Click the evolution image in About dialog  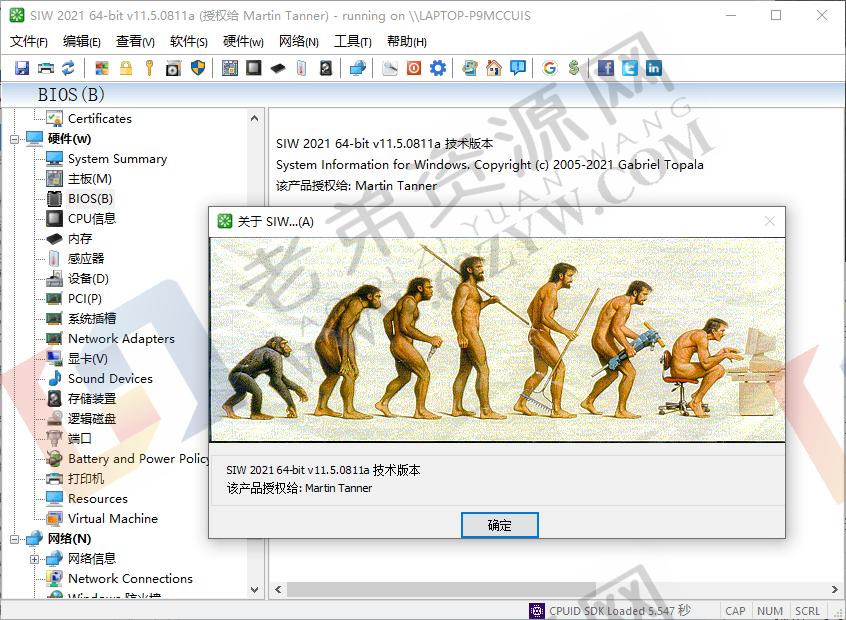pos(497,340)
